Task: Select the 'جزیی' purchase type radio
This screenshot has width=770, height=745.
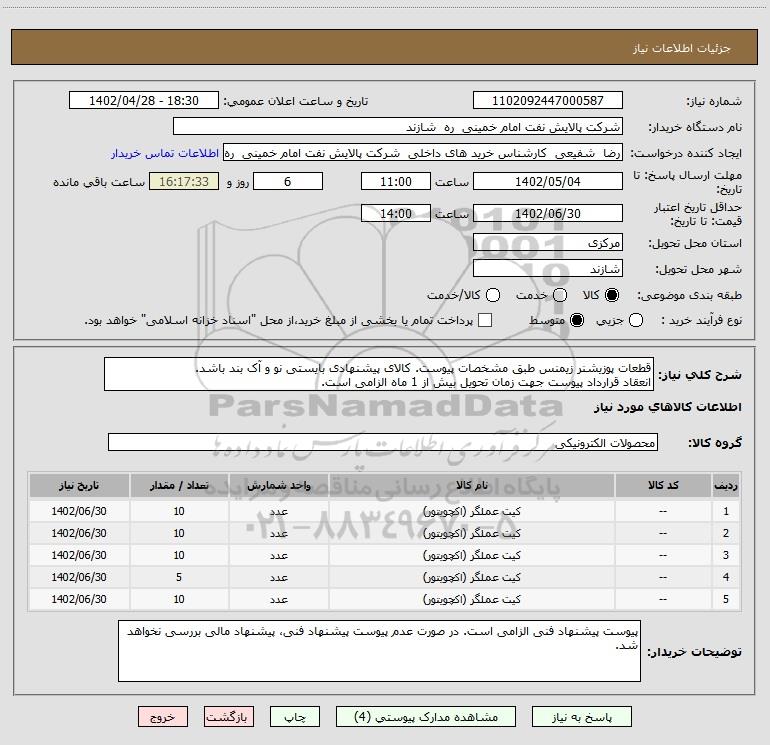Action: 636,321
